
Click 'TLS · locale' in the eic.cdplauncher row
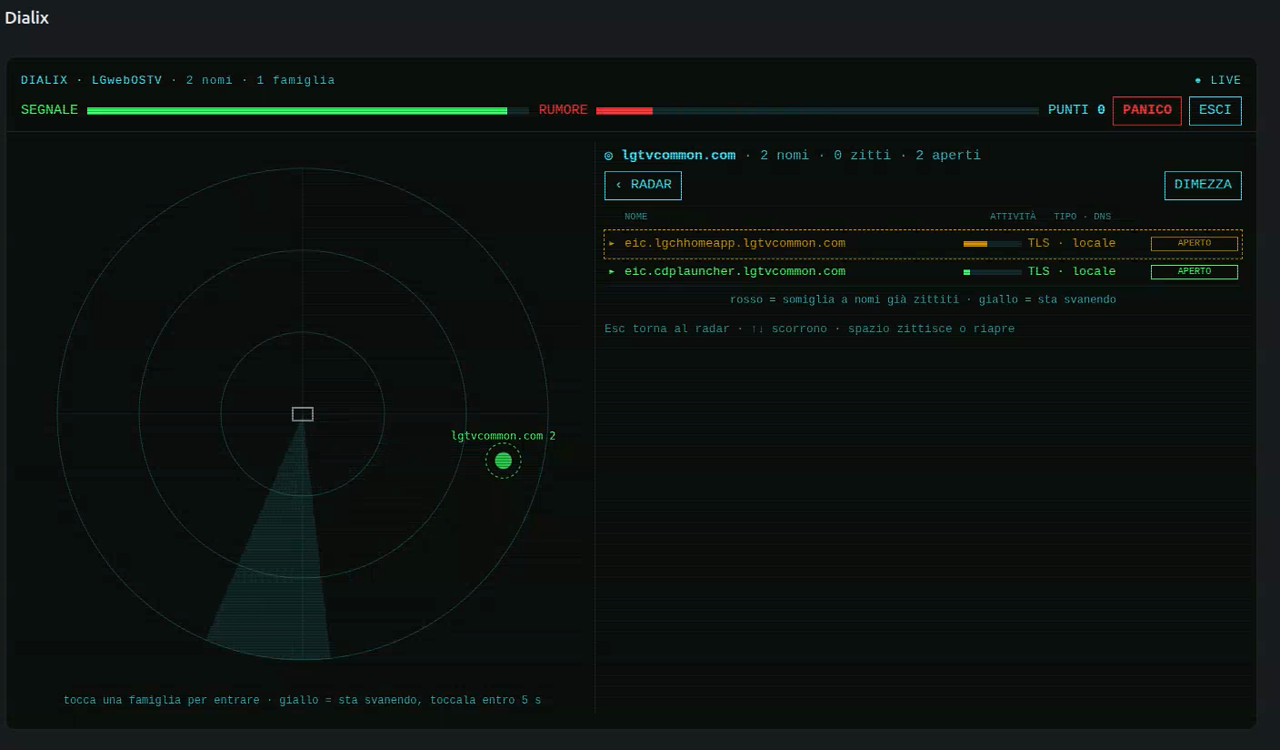pyautogui.click(x=1072, y=271)
